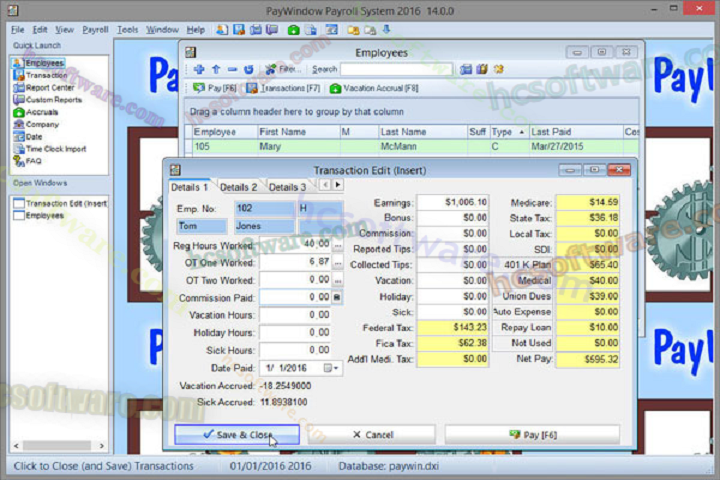Click the Net Pay value $695.32
Screen dimensions: 720x480
(x=587, y=359)
